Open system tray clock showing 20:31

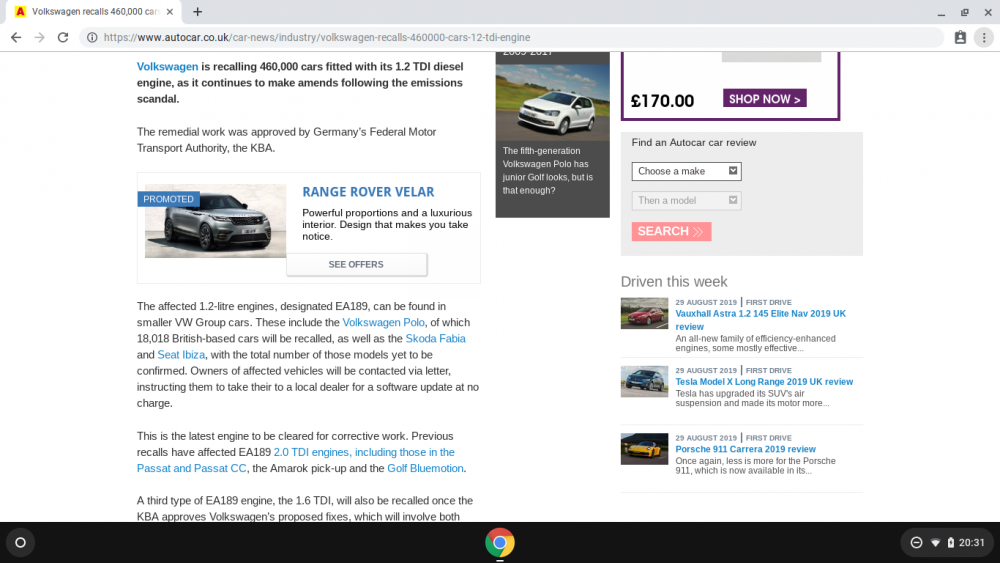(971, 543)
